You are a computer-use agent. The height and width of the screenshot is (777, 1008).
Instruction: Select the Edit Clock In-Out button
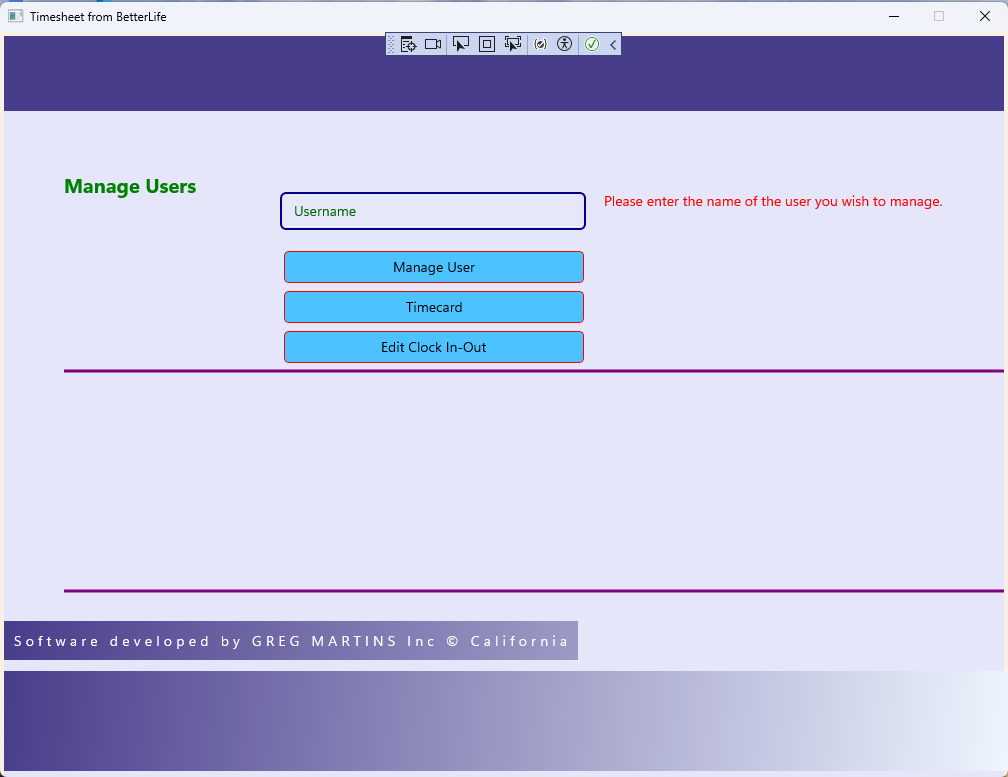(434, 347)
